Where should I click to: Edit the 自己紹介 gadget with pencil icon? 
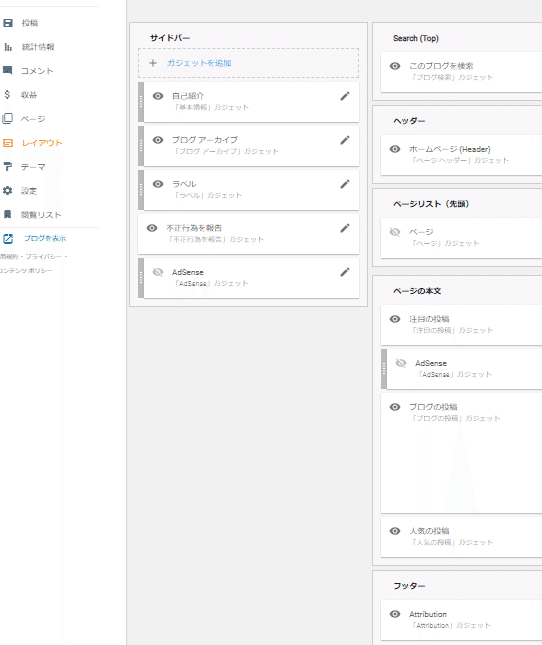click(x=345, y=96)
